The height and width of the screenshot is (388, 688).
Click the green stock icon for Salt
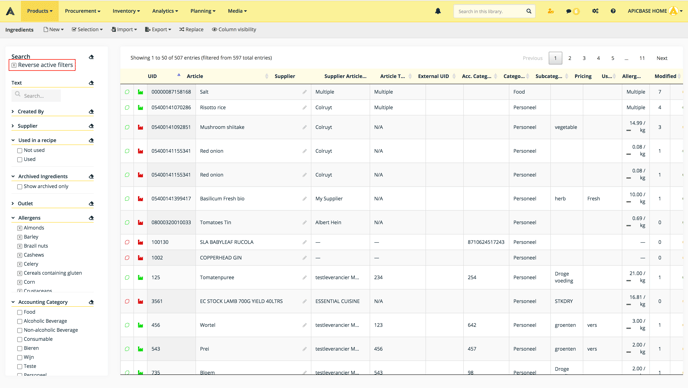pyautogui.click(x=140, y=92)
